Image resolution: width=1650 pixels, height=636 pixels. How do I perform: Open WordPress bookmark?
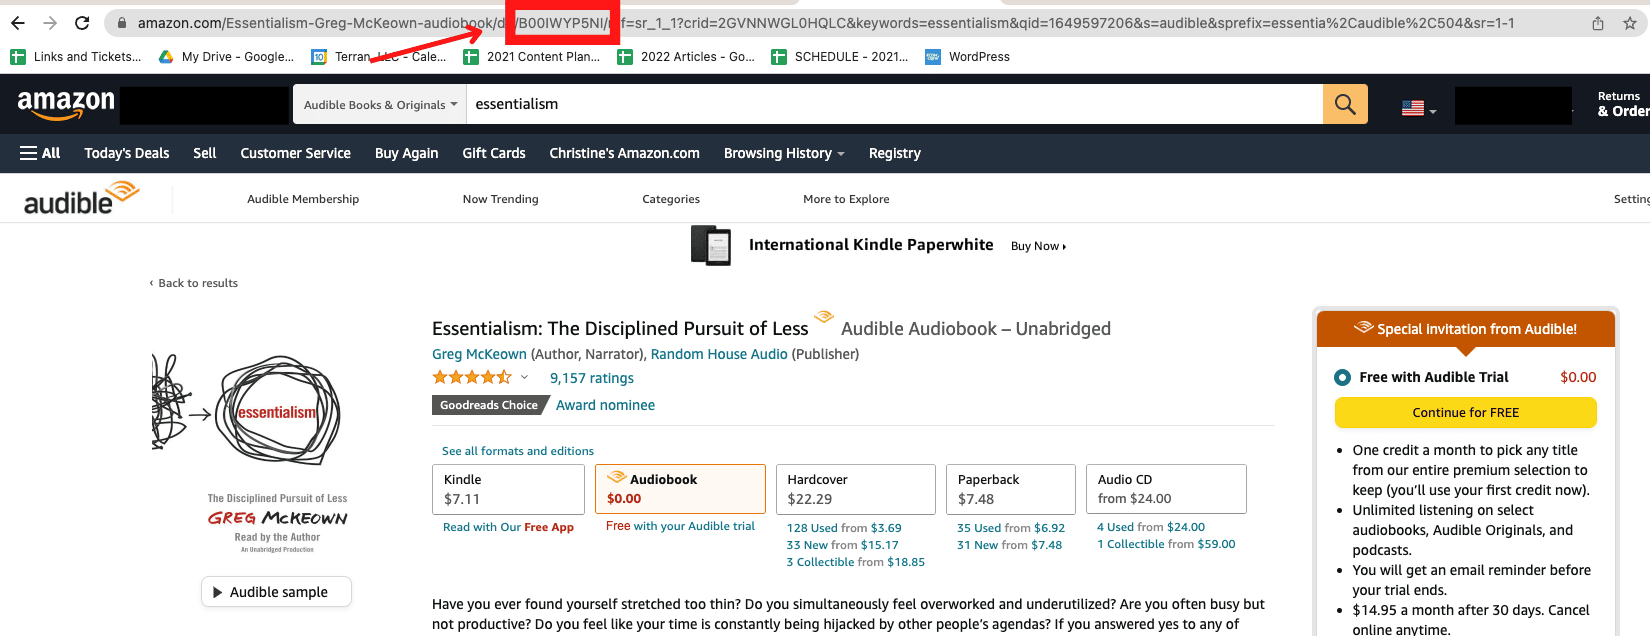click(x=968, y=57)
